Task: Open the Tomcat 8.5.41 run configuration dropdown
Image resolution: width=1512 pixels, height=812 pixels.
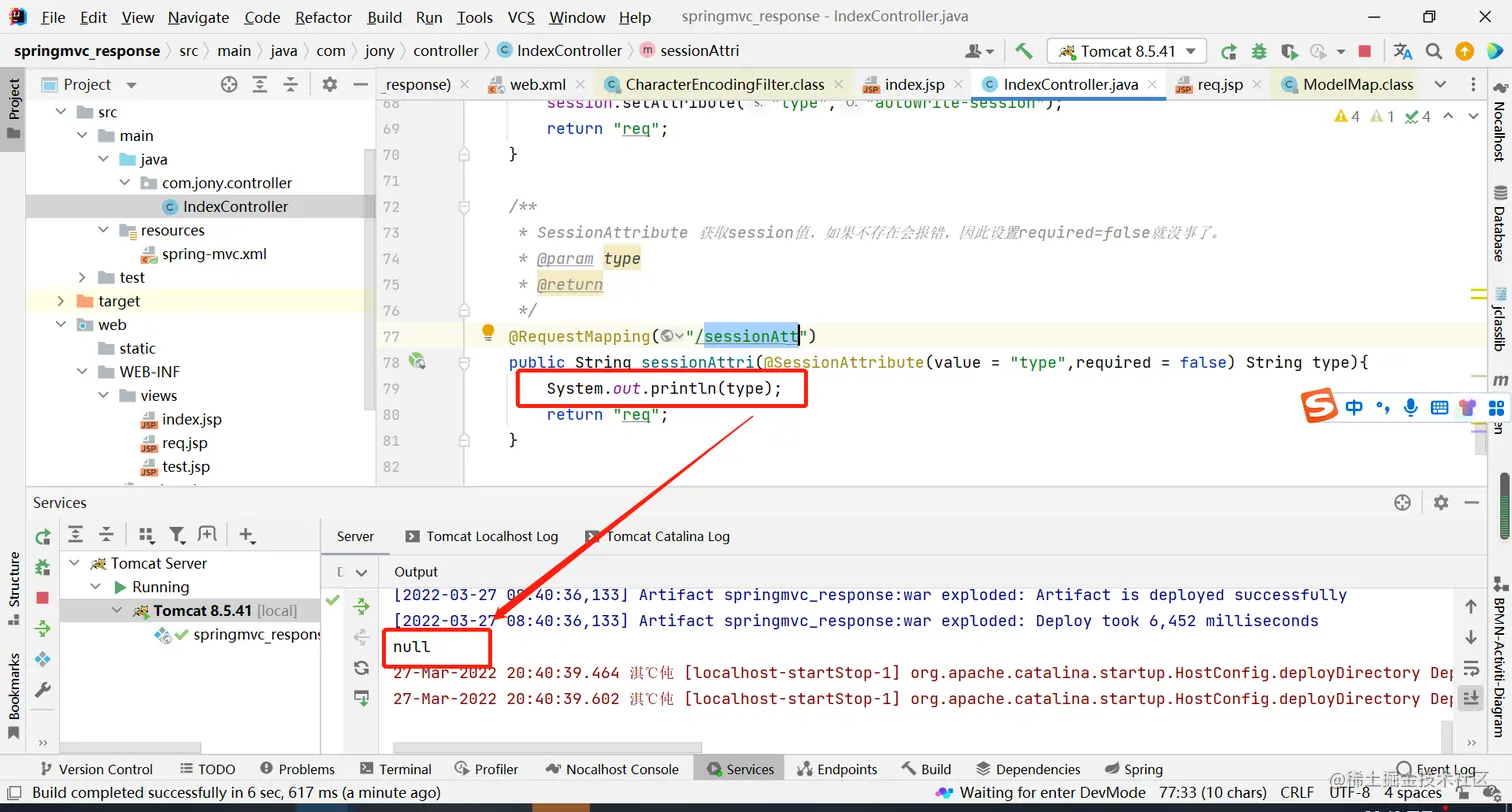Action: pyautogui.click(x=1127, y=51)
